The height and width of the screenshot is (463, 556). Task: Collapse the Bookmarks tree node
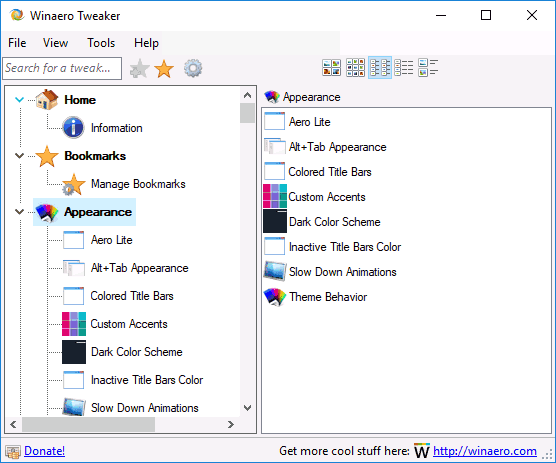point(20,156)
